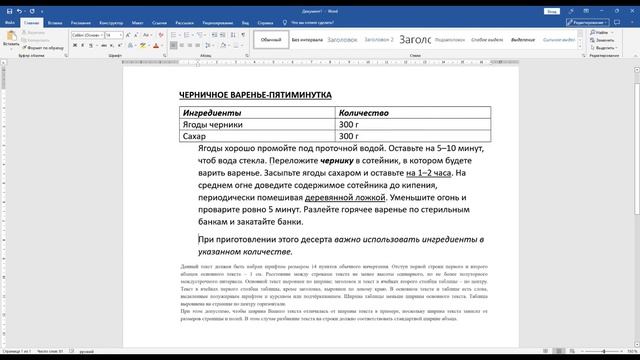This screenshot has height=360, width=640.
Task: Open the comments pane icon
Action: point(617,22)
